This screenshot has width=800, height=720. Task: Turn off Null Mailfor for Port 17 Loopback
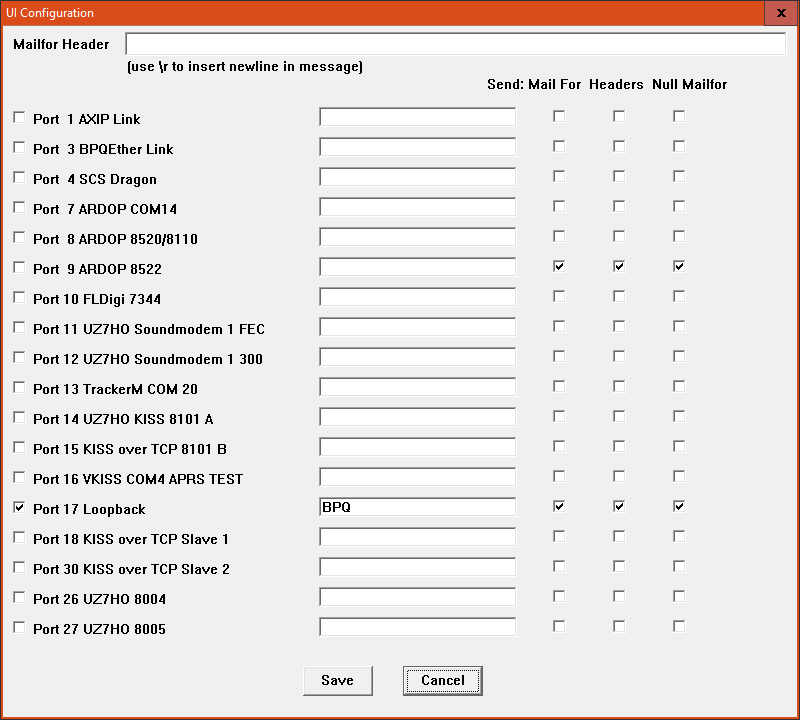679,506
